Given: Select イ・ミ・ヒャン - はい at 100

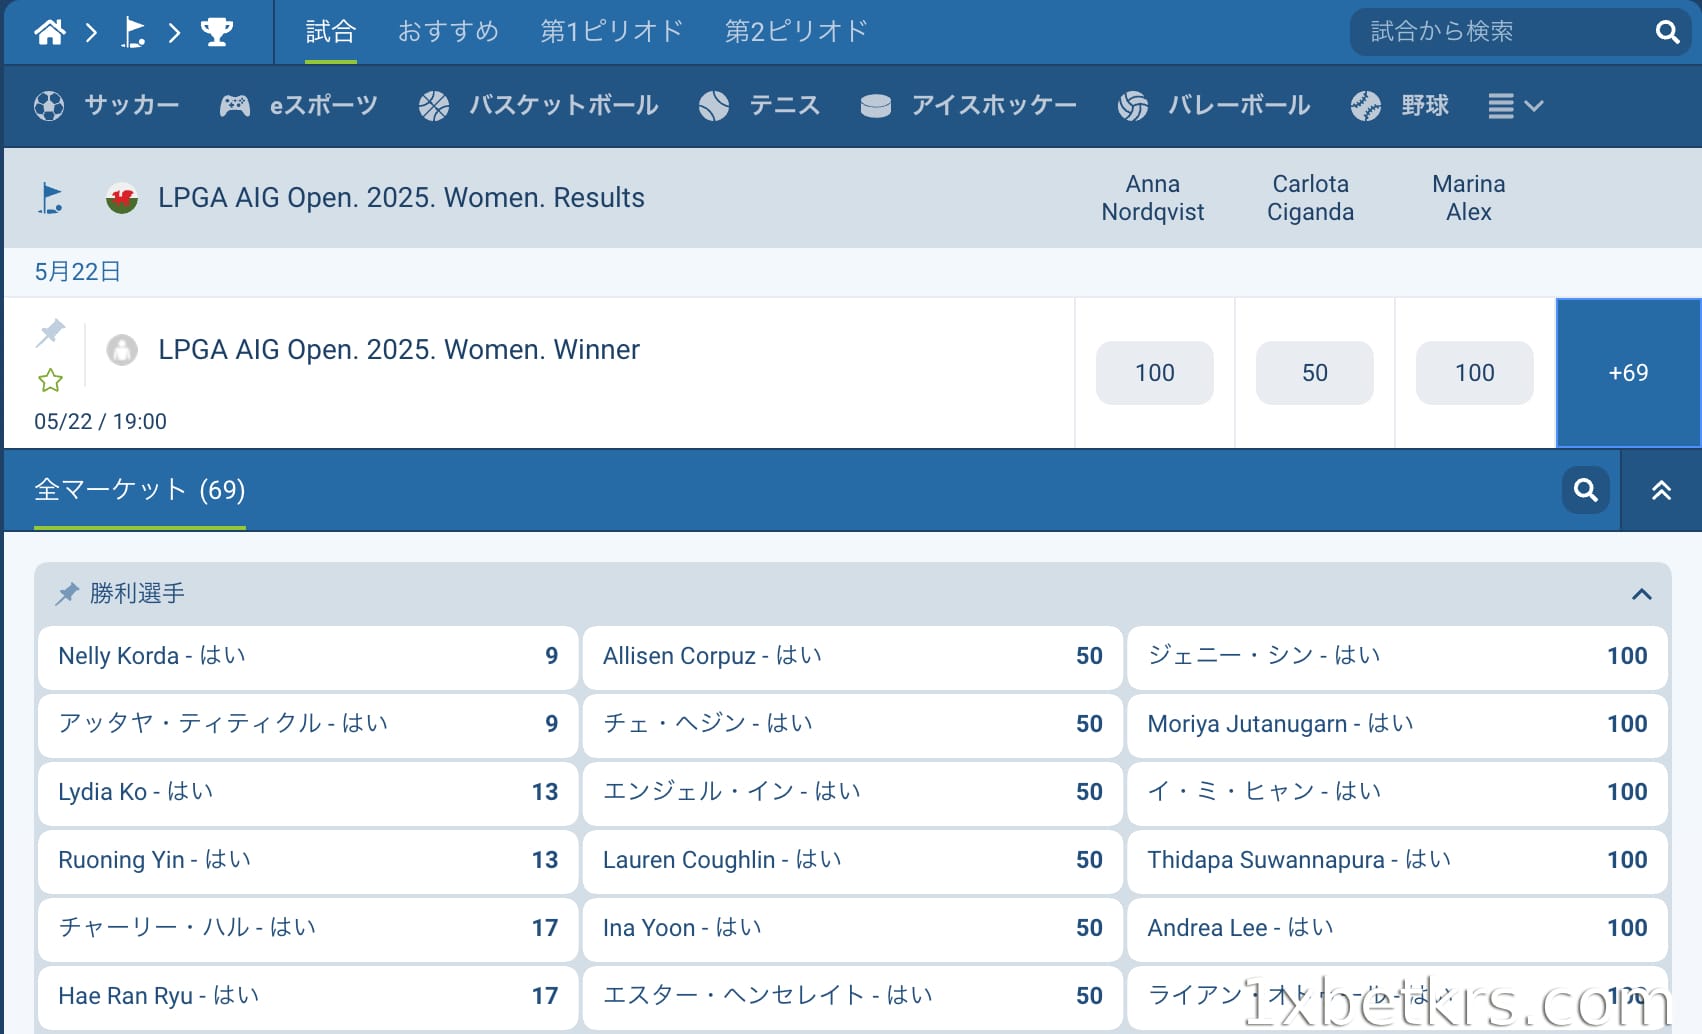Looking at the screenshot, I should [x=1398, y=793].
